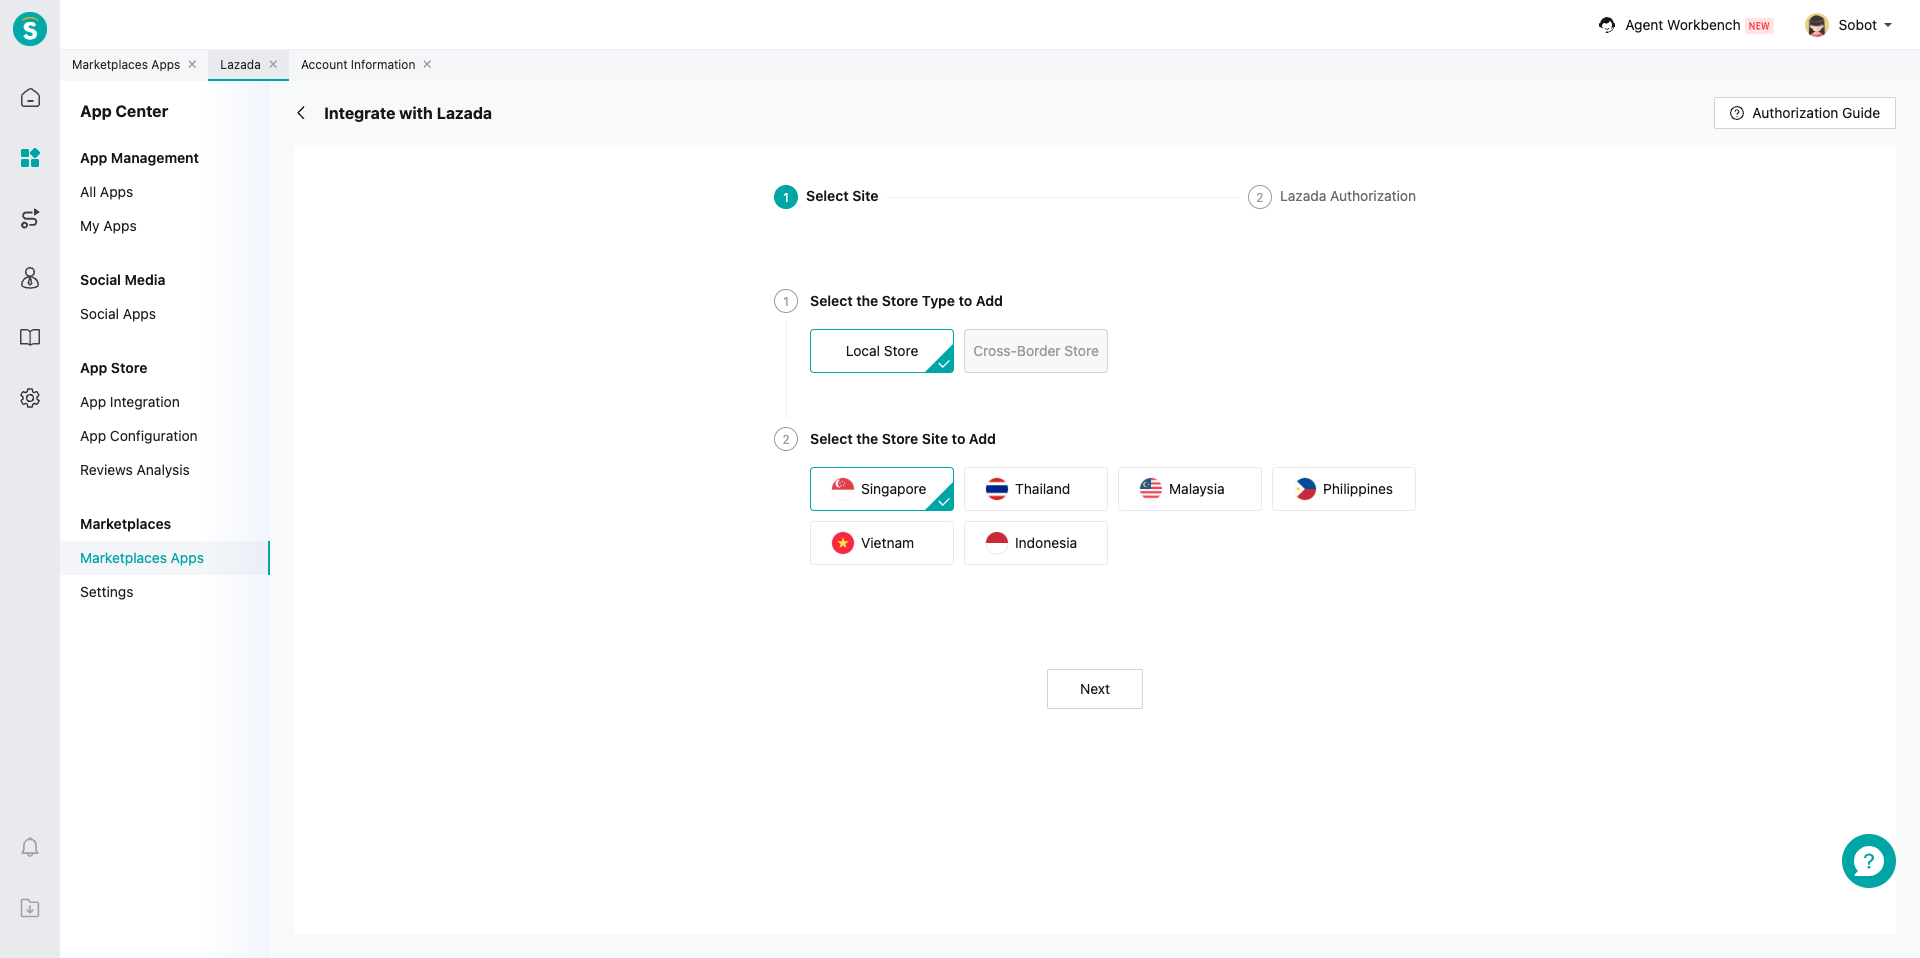
Task: Click the back arrow beside Integrate with Lazada
Action: coord(301,113)
